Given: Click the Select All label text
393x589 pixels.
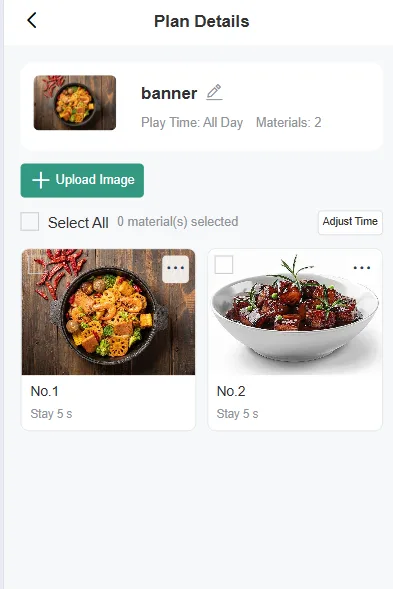Looking at the screenshot, I should 78,223.
